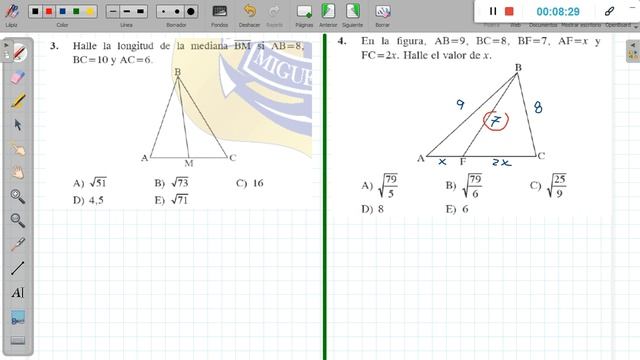
Task: Pick the green pen color
Action: (x=76, y=11)
